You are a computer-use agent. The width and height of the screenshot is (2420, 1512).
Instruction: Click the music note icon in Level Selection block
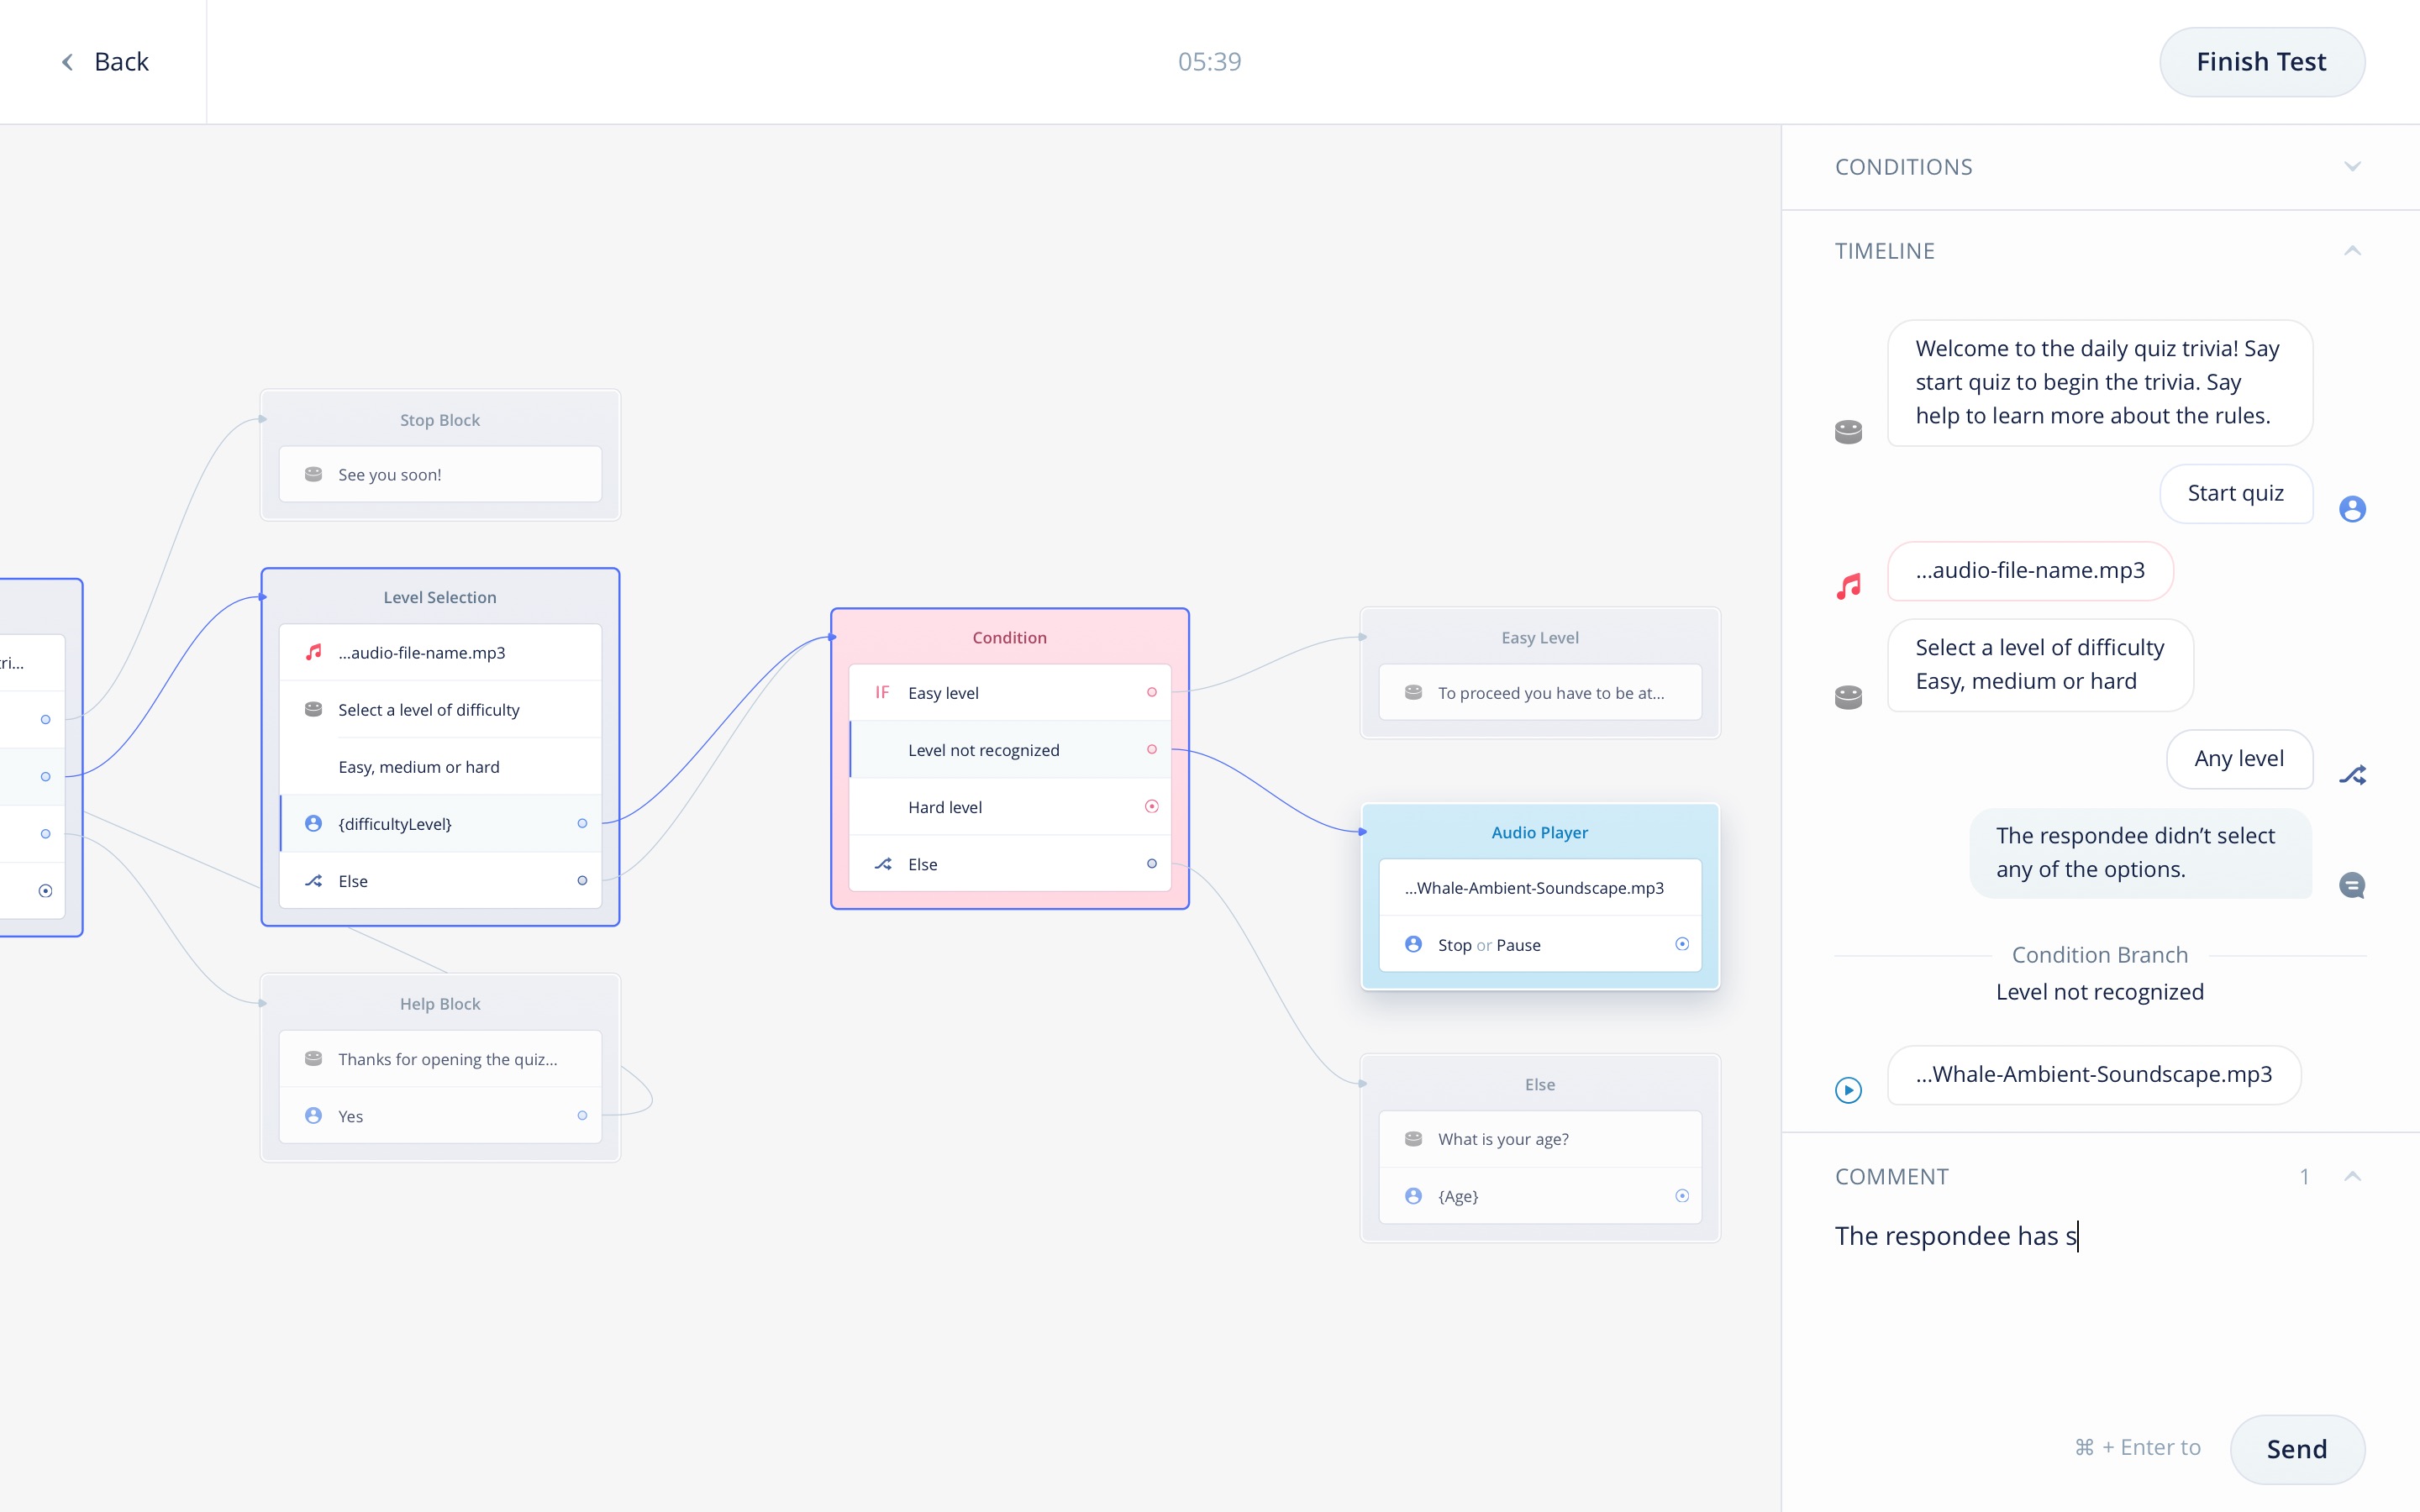[x=313, y=652]
